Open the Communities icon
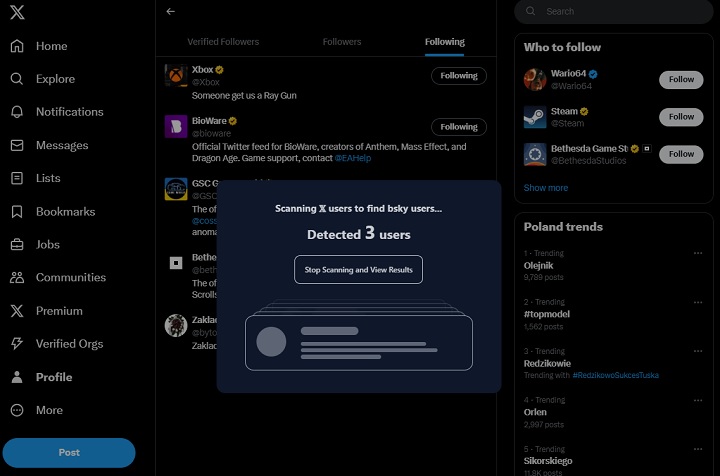 coord(17,277)
